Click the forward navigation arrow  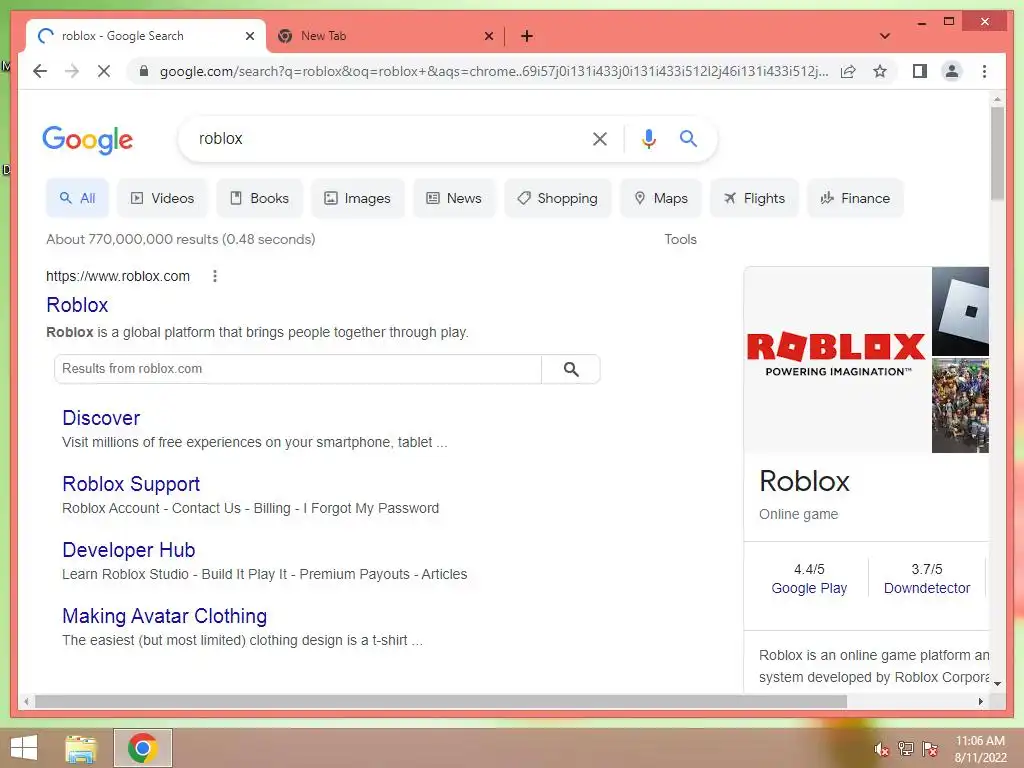(x=72, y=71)
